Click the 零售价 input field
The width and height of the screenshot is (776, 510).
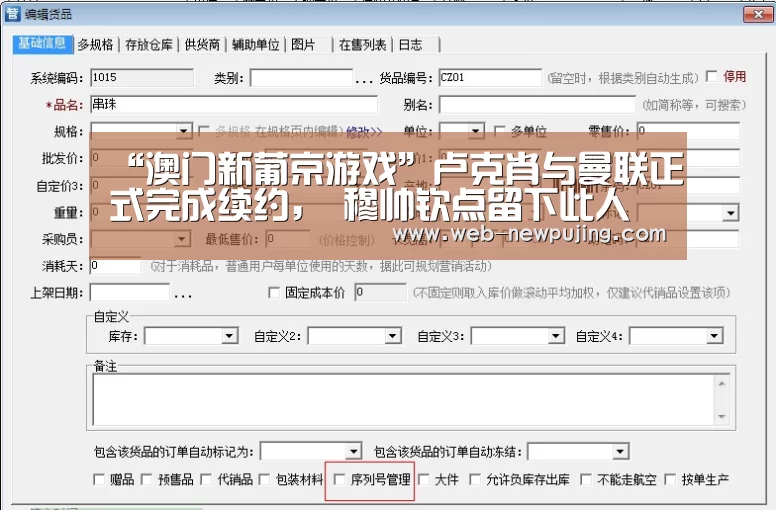click(x=688, y=131)
